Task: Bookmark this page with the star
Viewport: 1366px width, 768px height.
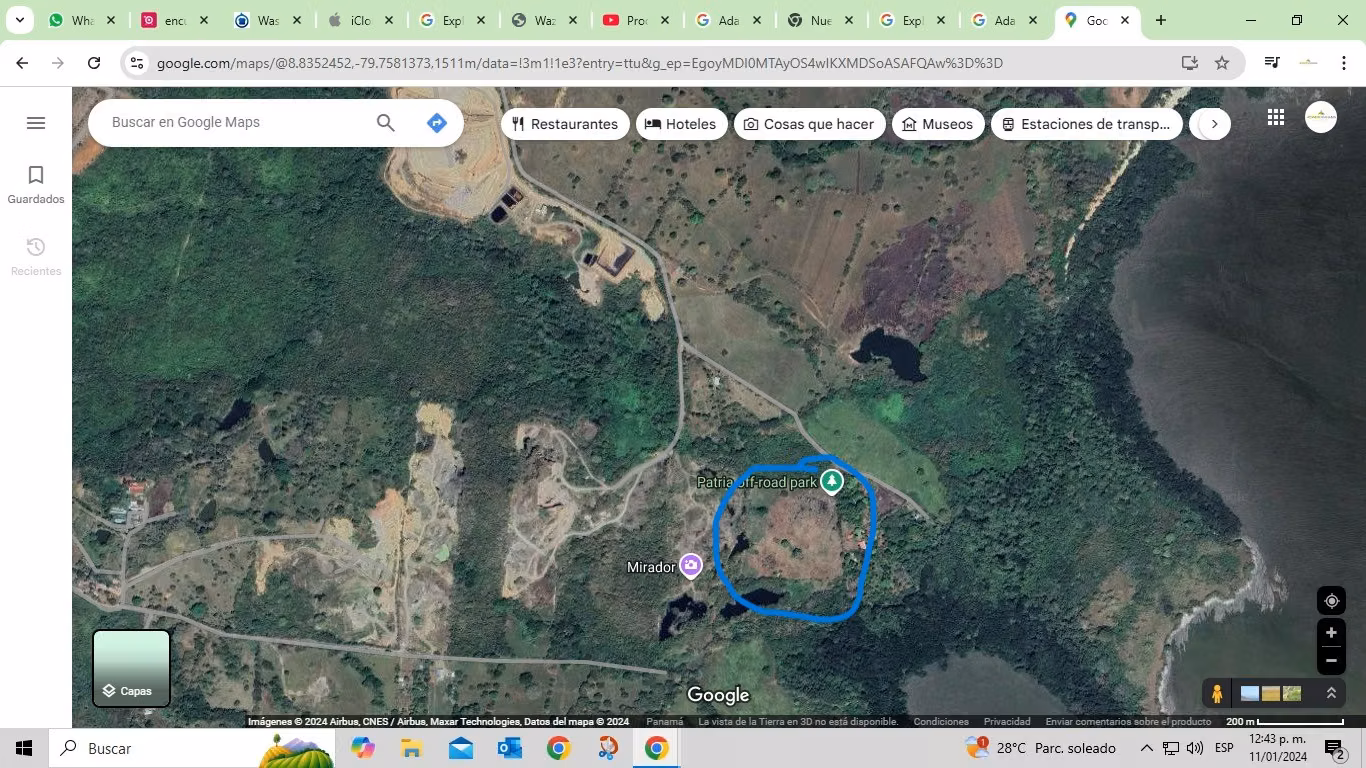Action: 1221,63
